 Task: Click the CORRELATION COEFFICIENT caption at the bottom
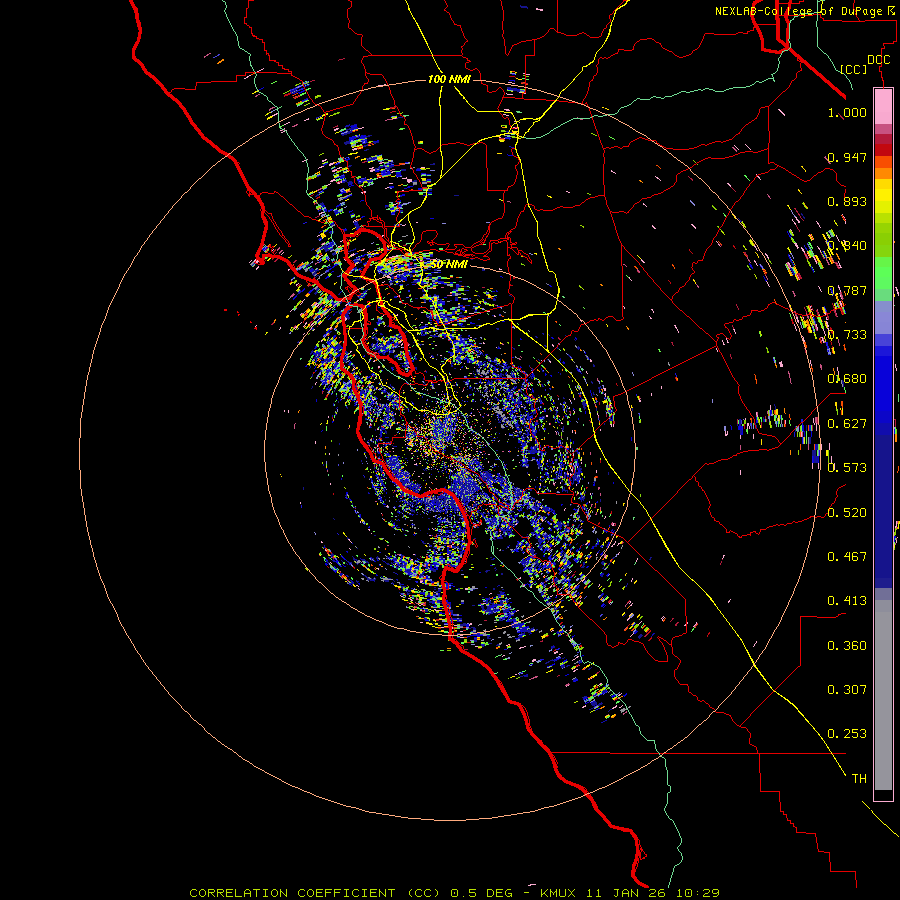point(455,893)
